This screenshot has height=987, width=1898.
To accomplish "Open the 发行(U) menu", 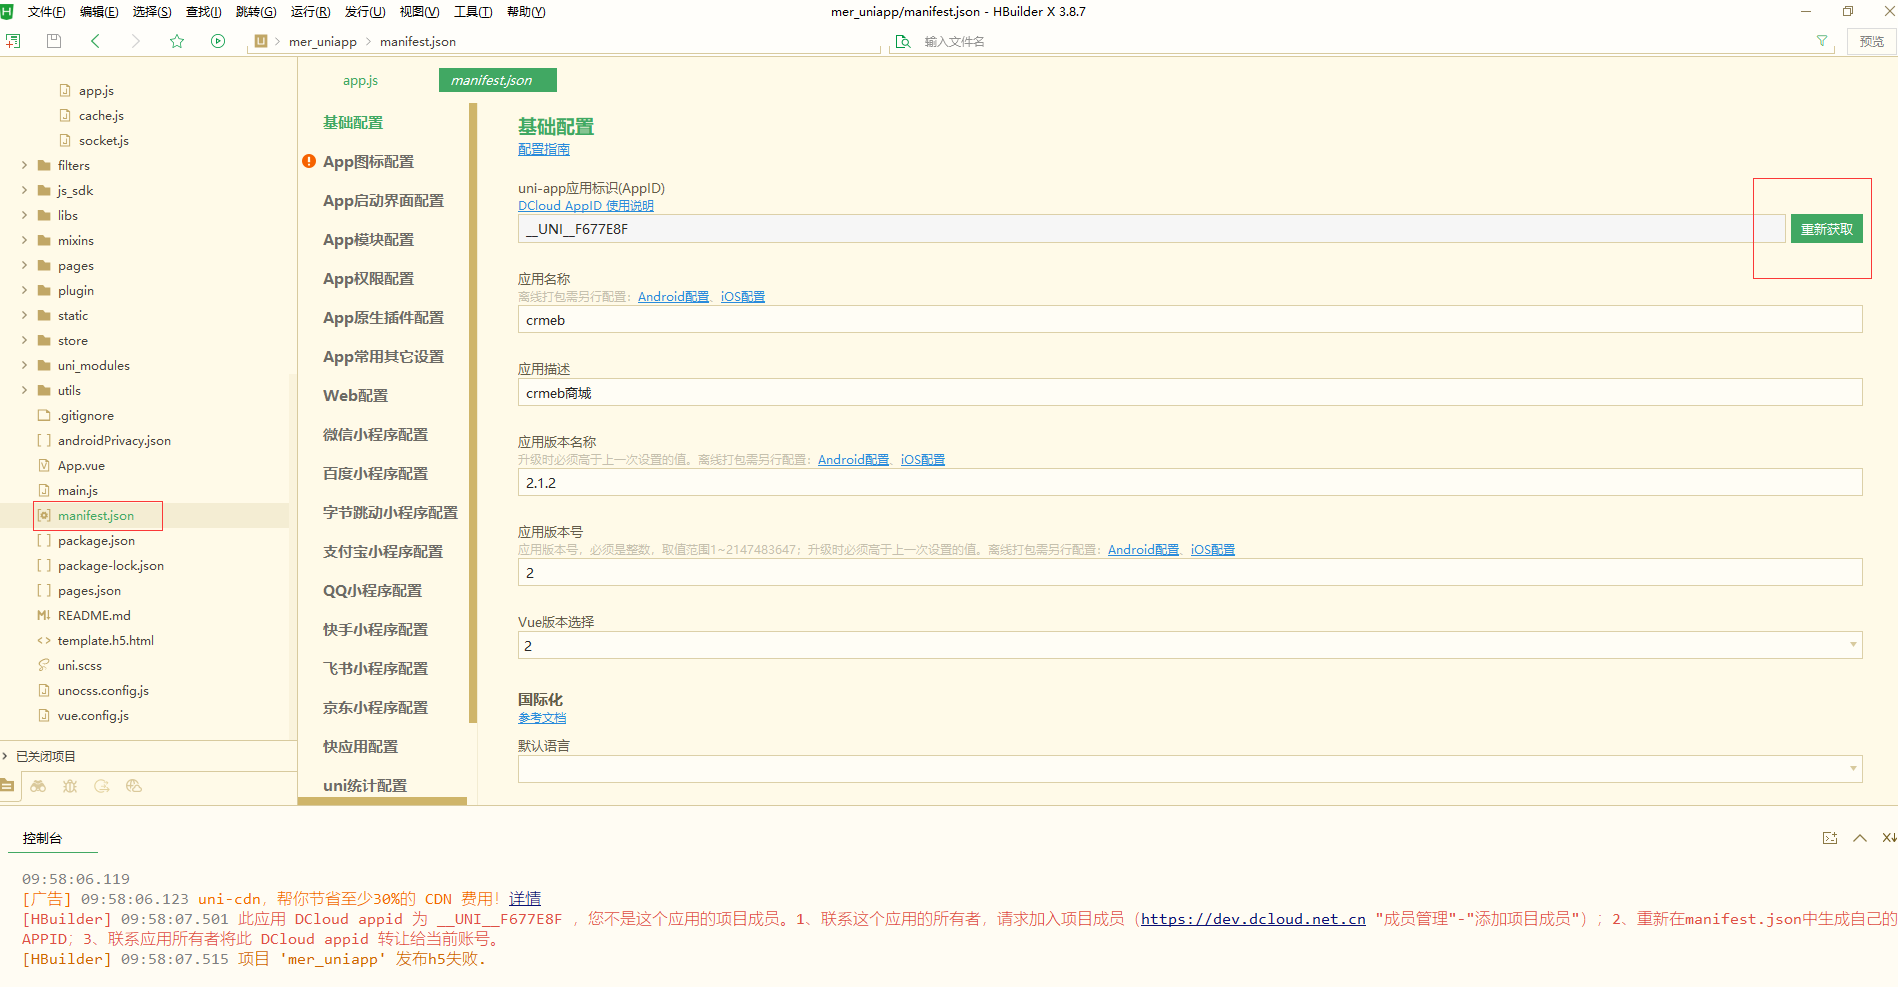I will click(365, 12).
